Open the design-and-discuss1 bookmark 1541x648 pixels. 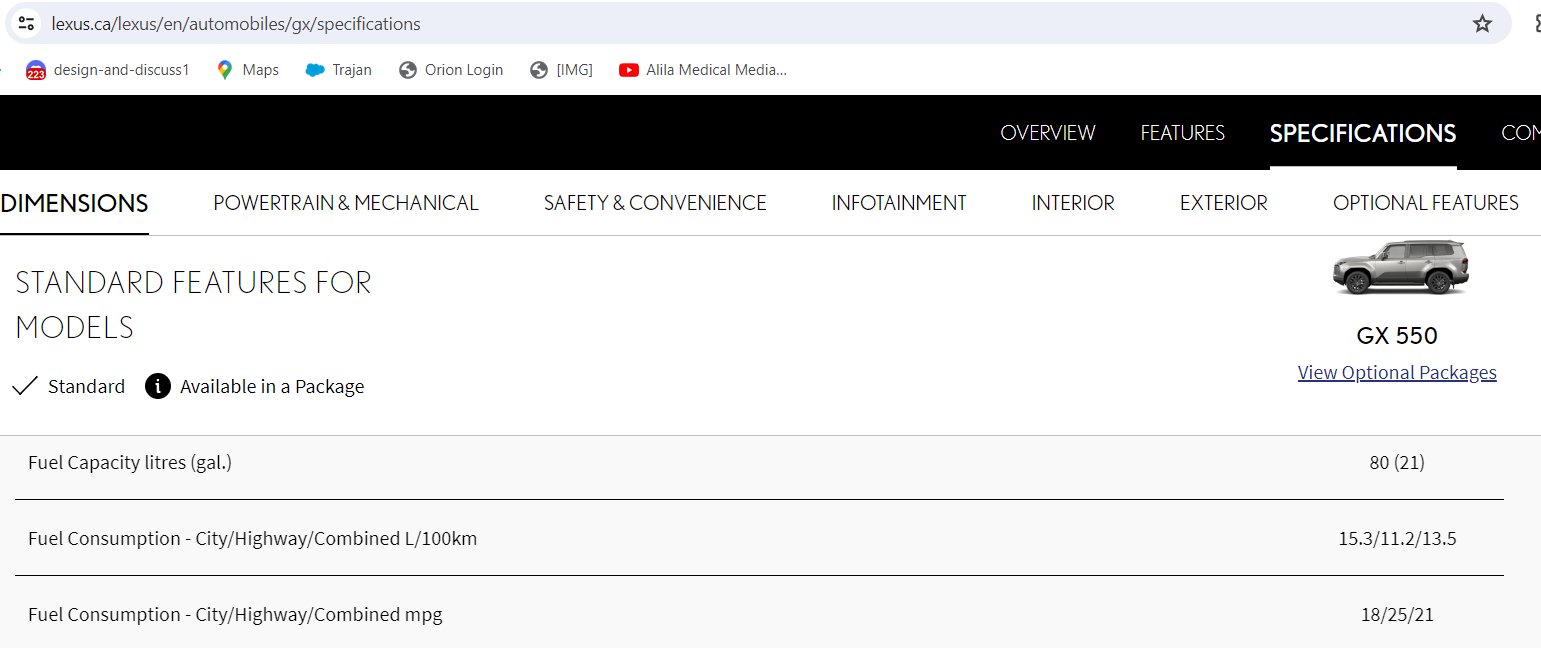tap(107, 70)
